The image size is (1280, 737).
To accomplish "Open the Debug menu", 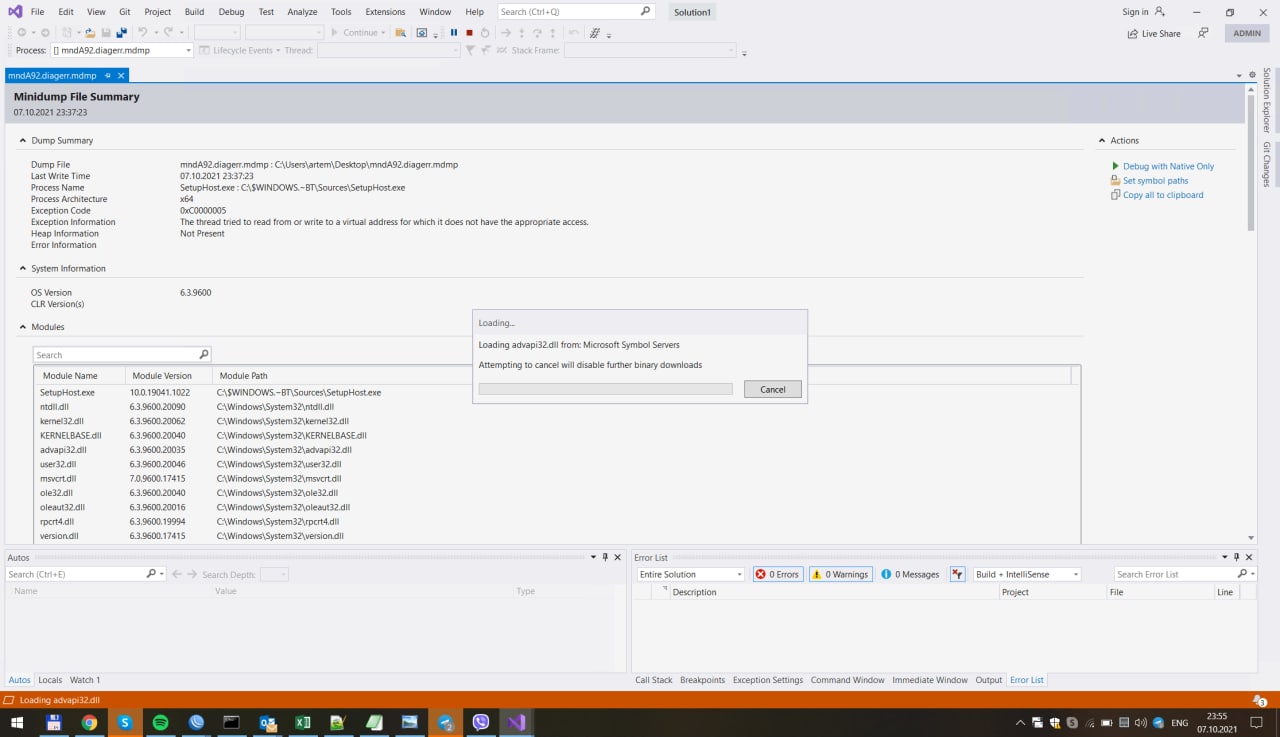I will [231, 12].
